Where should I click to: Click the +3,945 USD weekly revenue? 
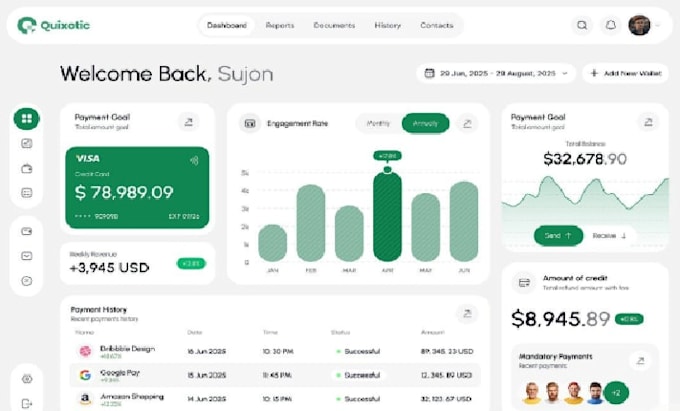click(x=109, y=267)
